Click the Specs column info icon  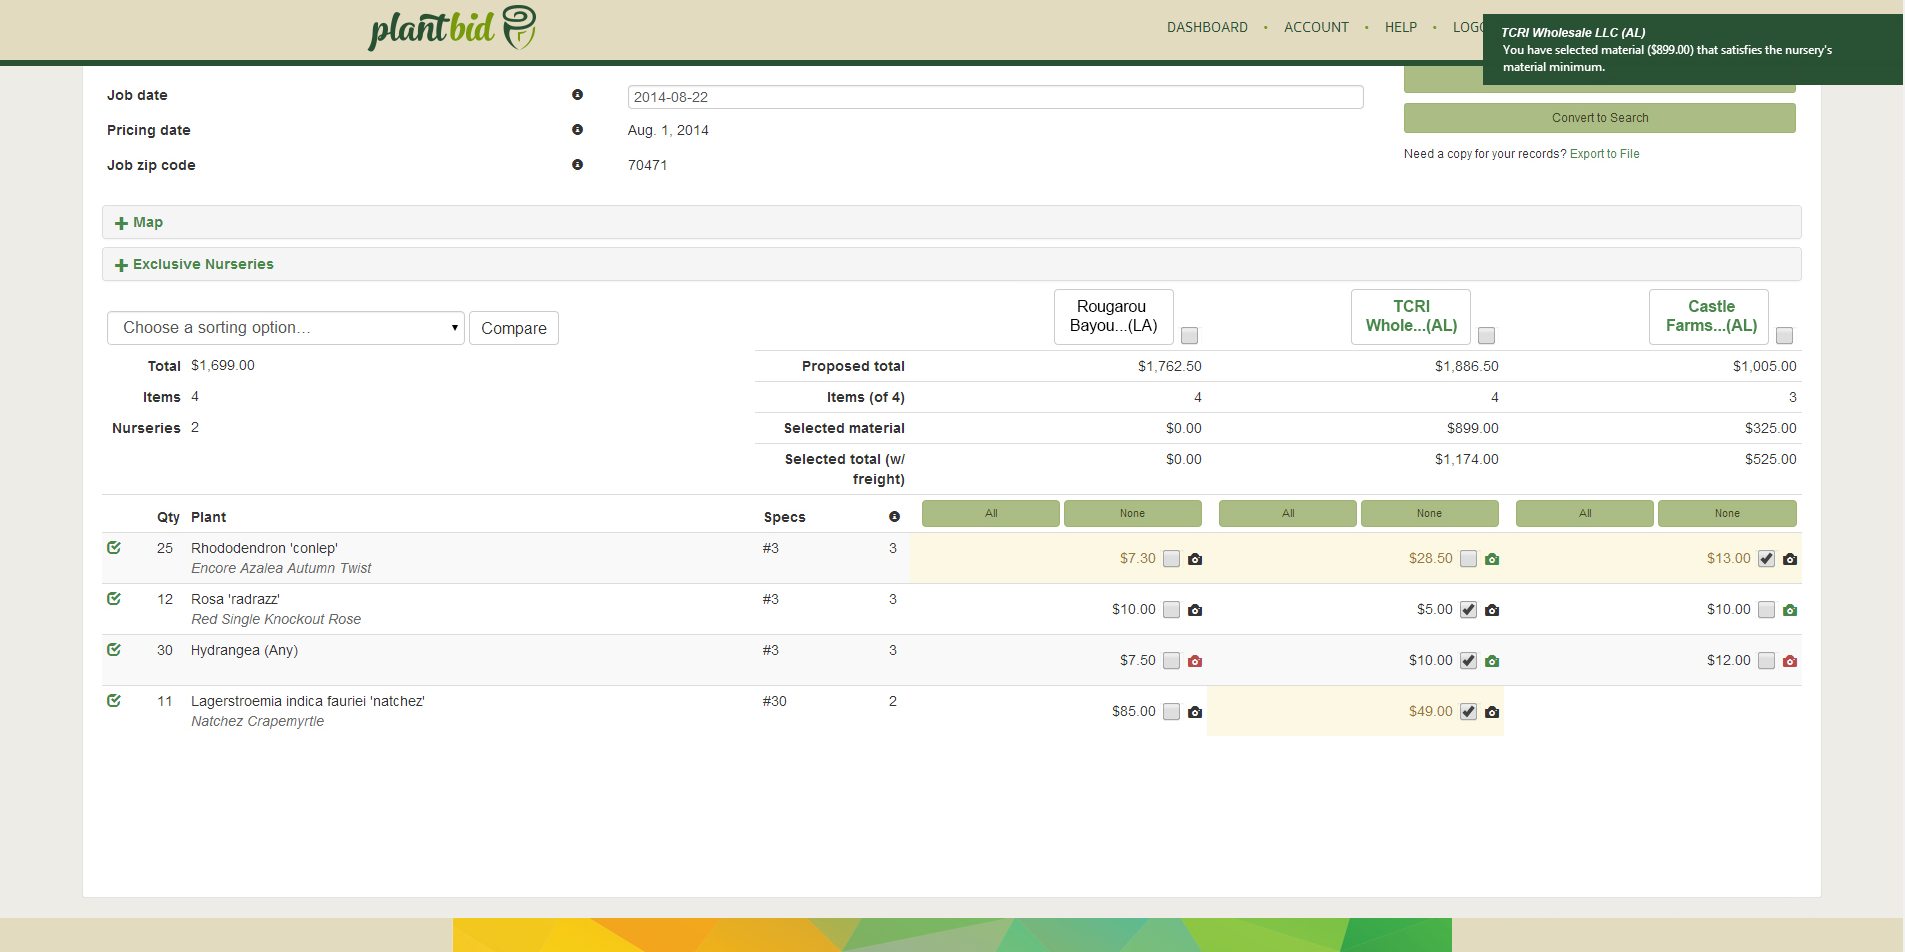(894, 517)
